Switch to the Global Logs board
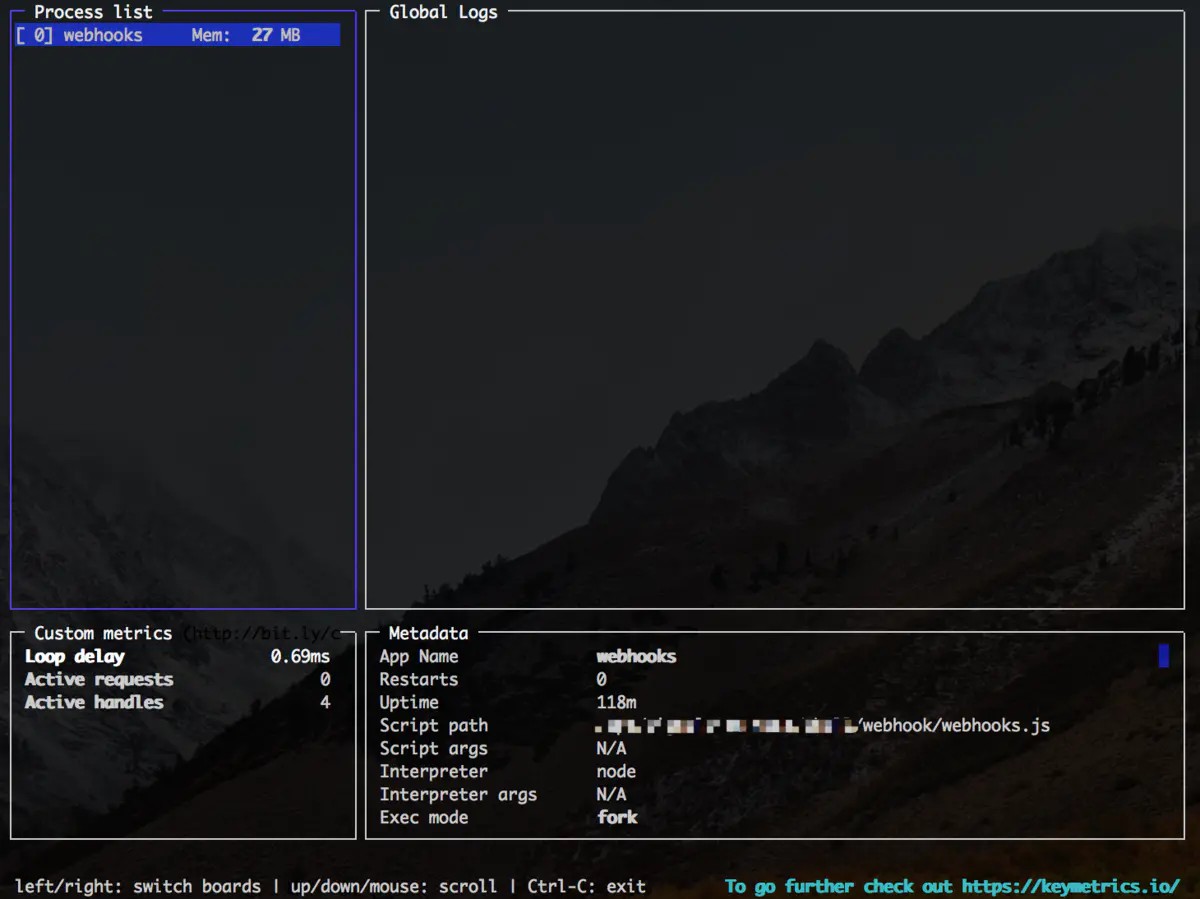This screenshot has width=1200, height=899. (x=443, y=12)
